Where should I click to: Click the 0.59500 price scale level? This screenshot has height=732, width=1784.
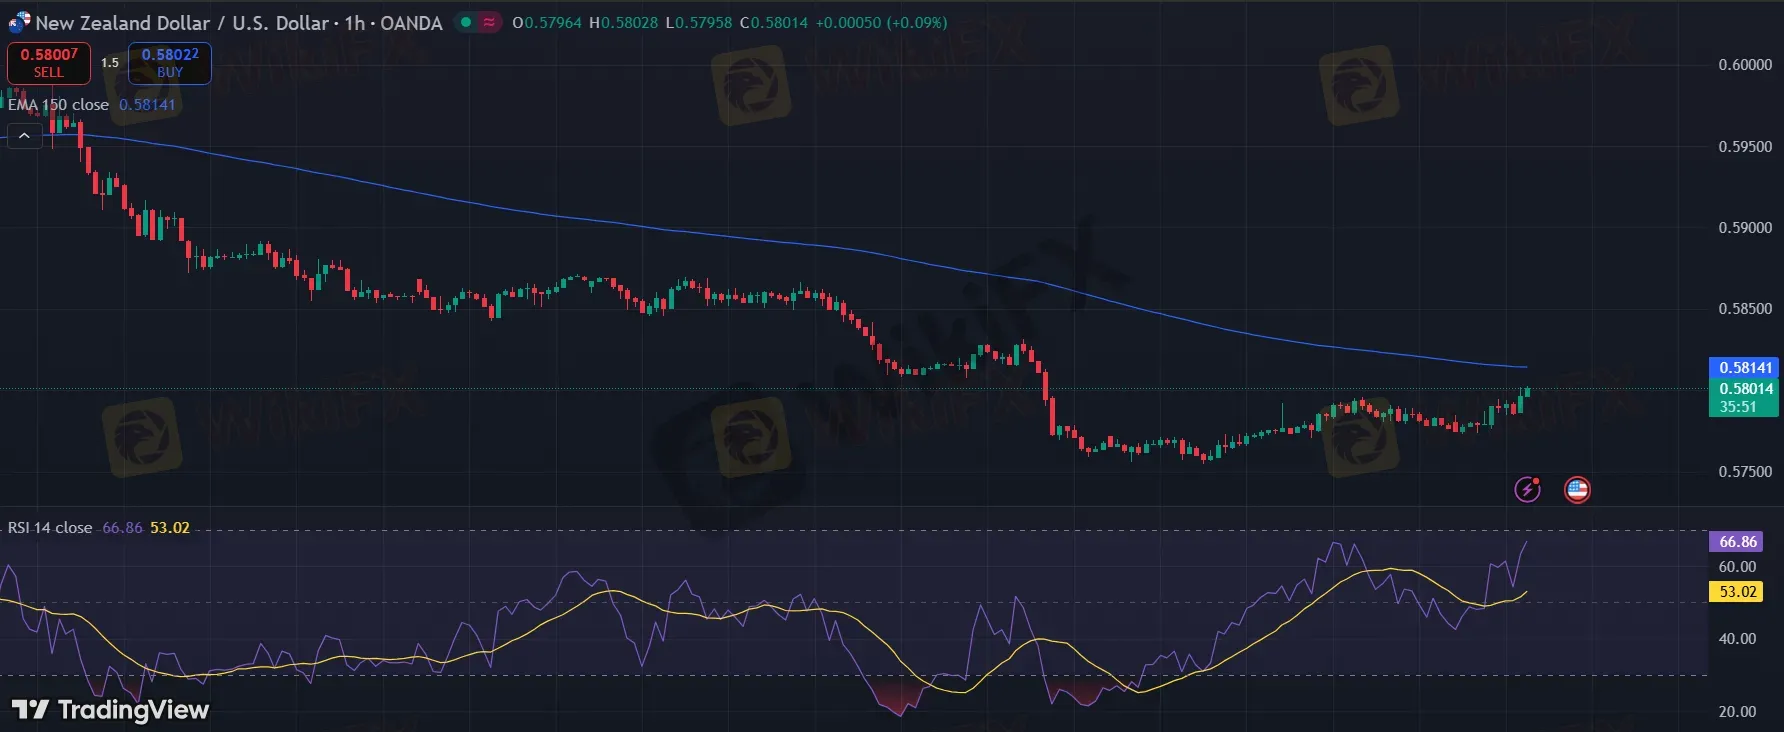[1745, 147]
